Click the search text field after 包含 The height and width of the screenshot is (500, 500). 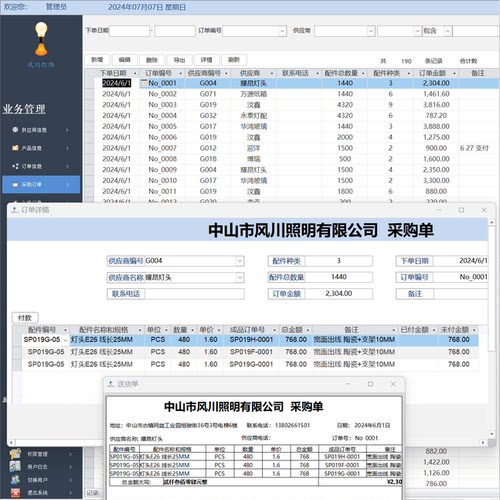476,31
